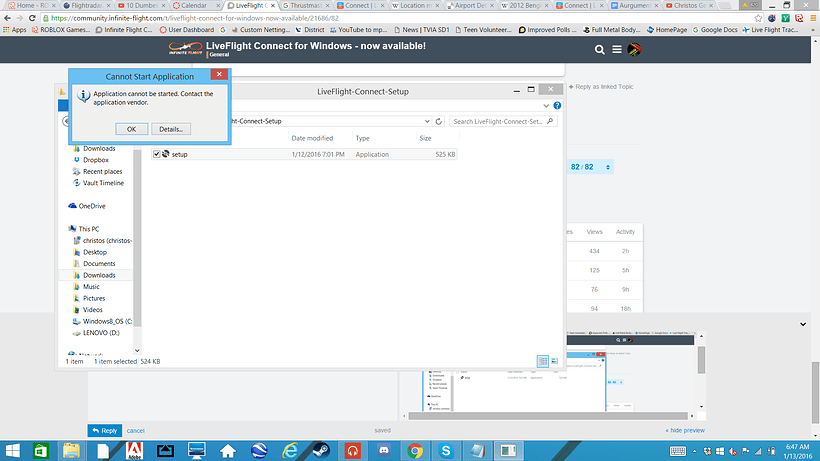Click OK in the Cannot Start Application dialog

131,129
